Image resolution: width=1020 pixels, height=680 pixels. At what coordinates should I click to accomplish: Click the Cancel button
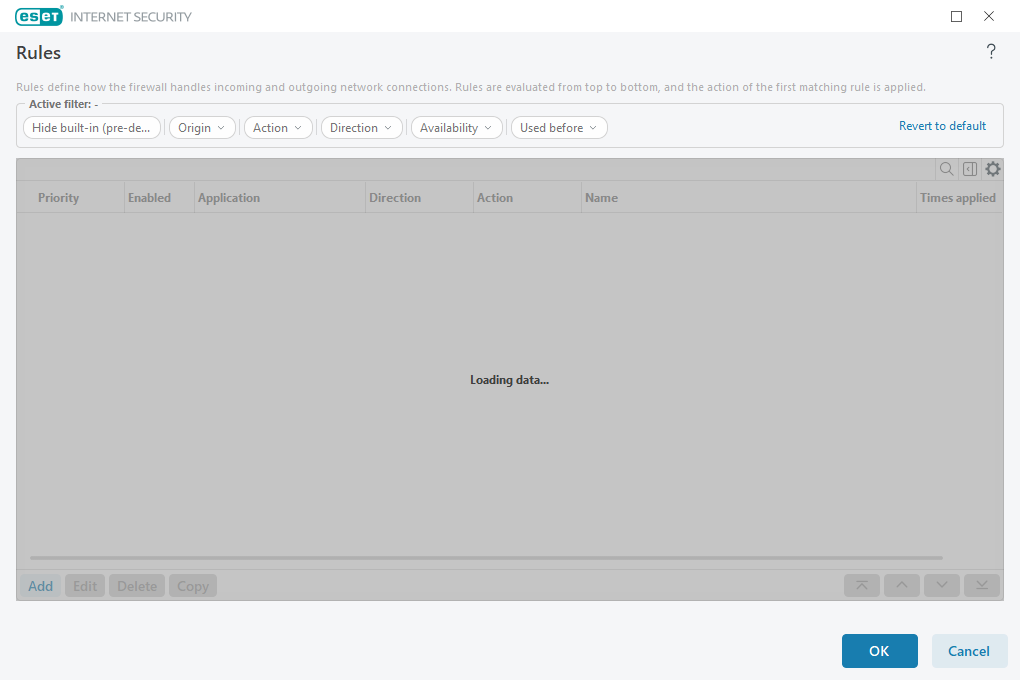point(969,651)
